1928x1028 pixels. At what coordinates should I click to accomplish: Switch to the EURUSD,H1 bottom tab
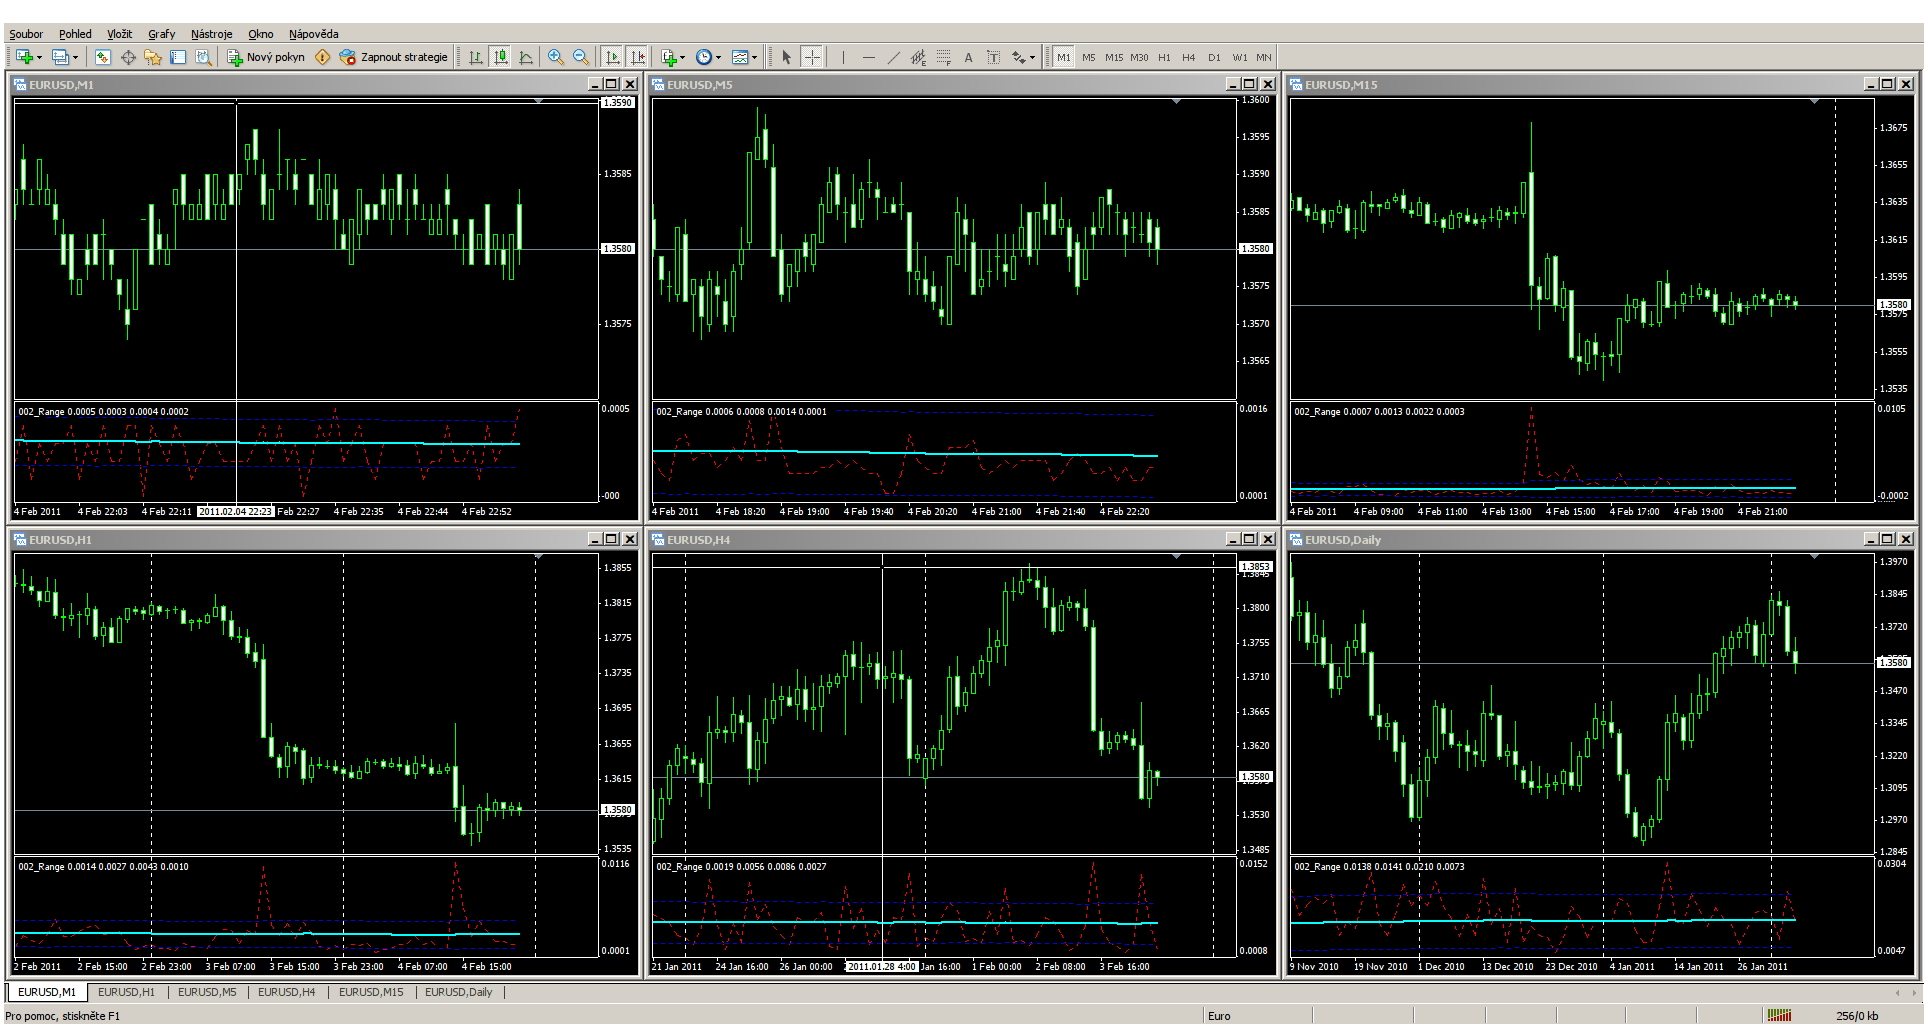(x=126, y=992)
